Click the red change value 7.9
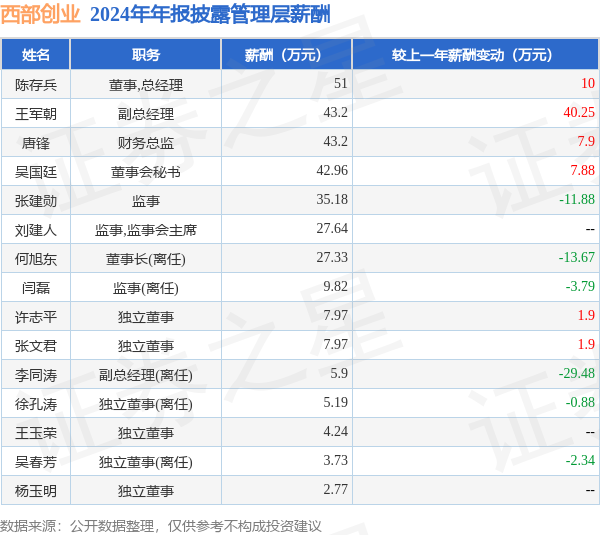600x535 pixels. 586,141
